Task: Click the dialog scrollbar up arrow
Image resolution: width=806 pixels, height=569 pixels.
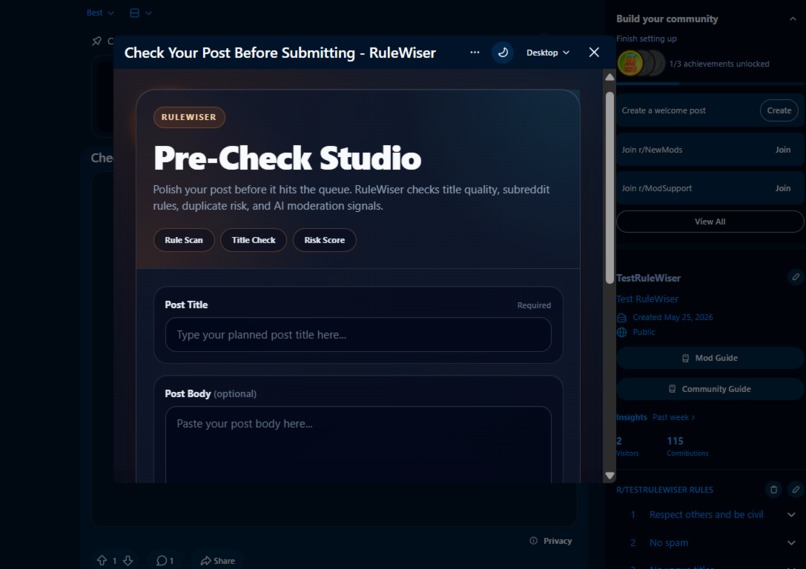Action: tap(610, 77)
